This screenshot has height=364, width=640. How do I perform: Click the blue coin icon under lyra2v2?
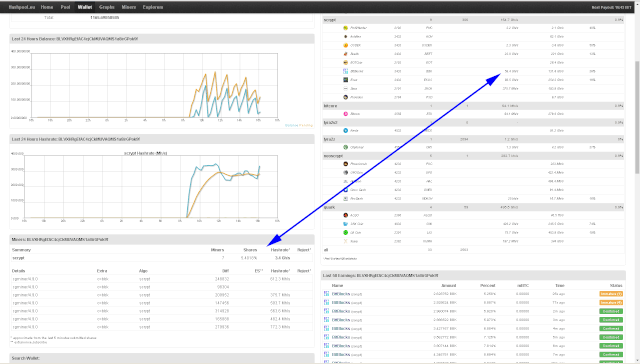(x=345, y=131)
